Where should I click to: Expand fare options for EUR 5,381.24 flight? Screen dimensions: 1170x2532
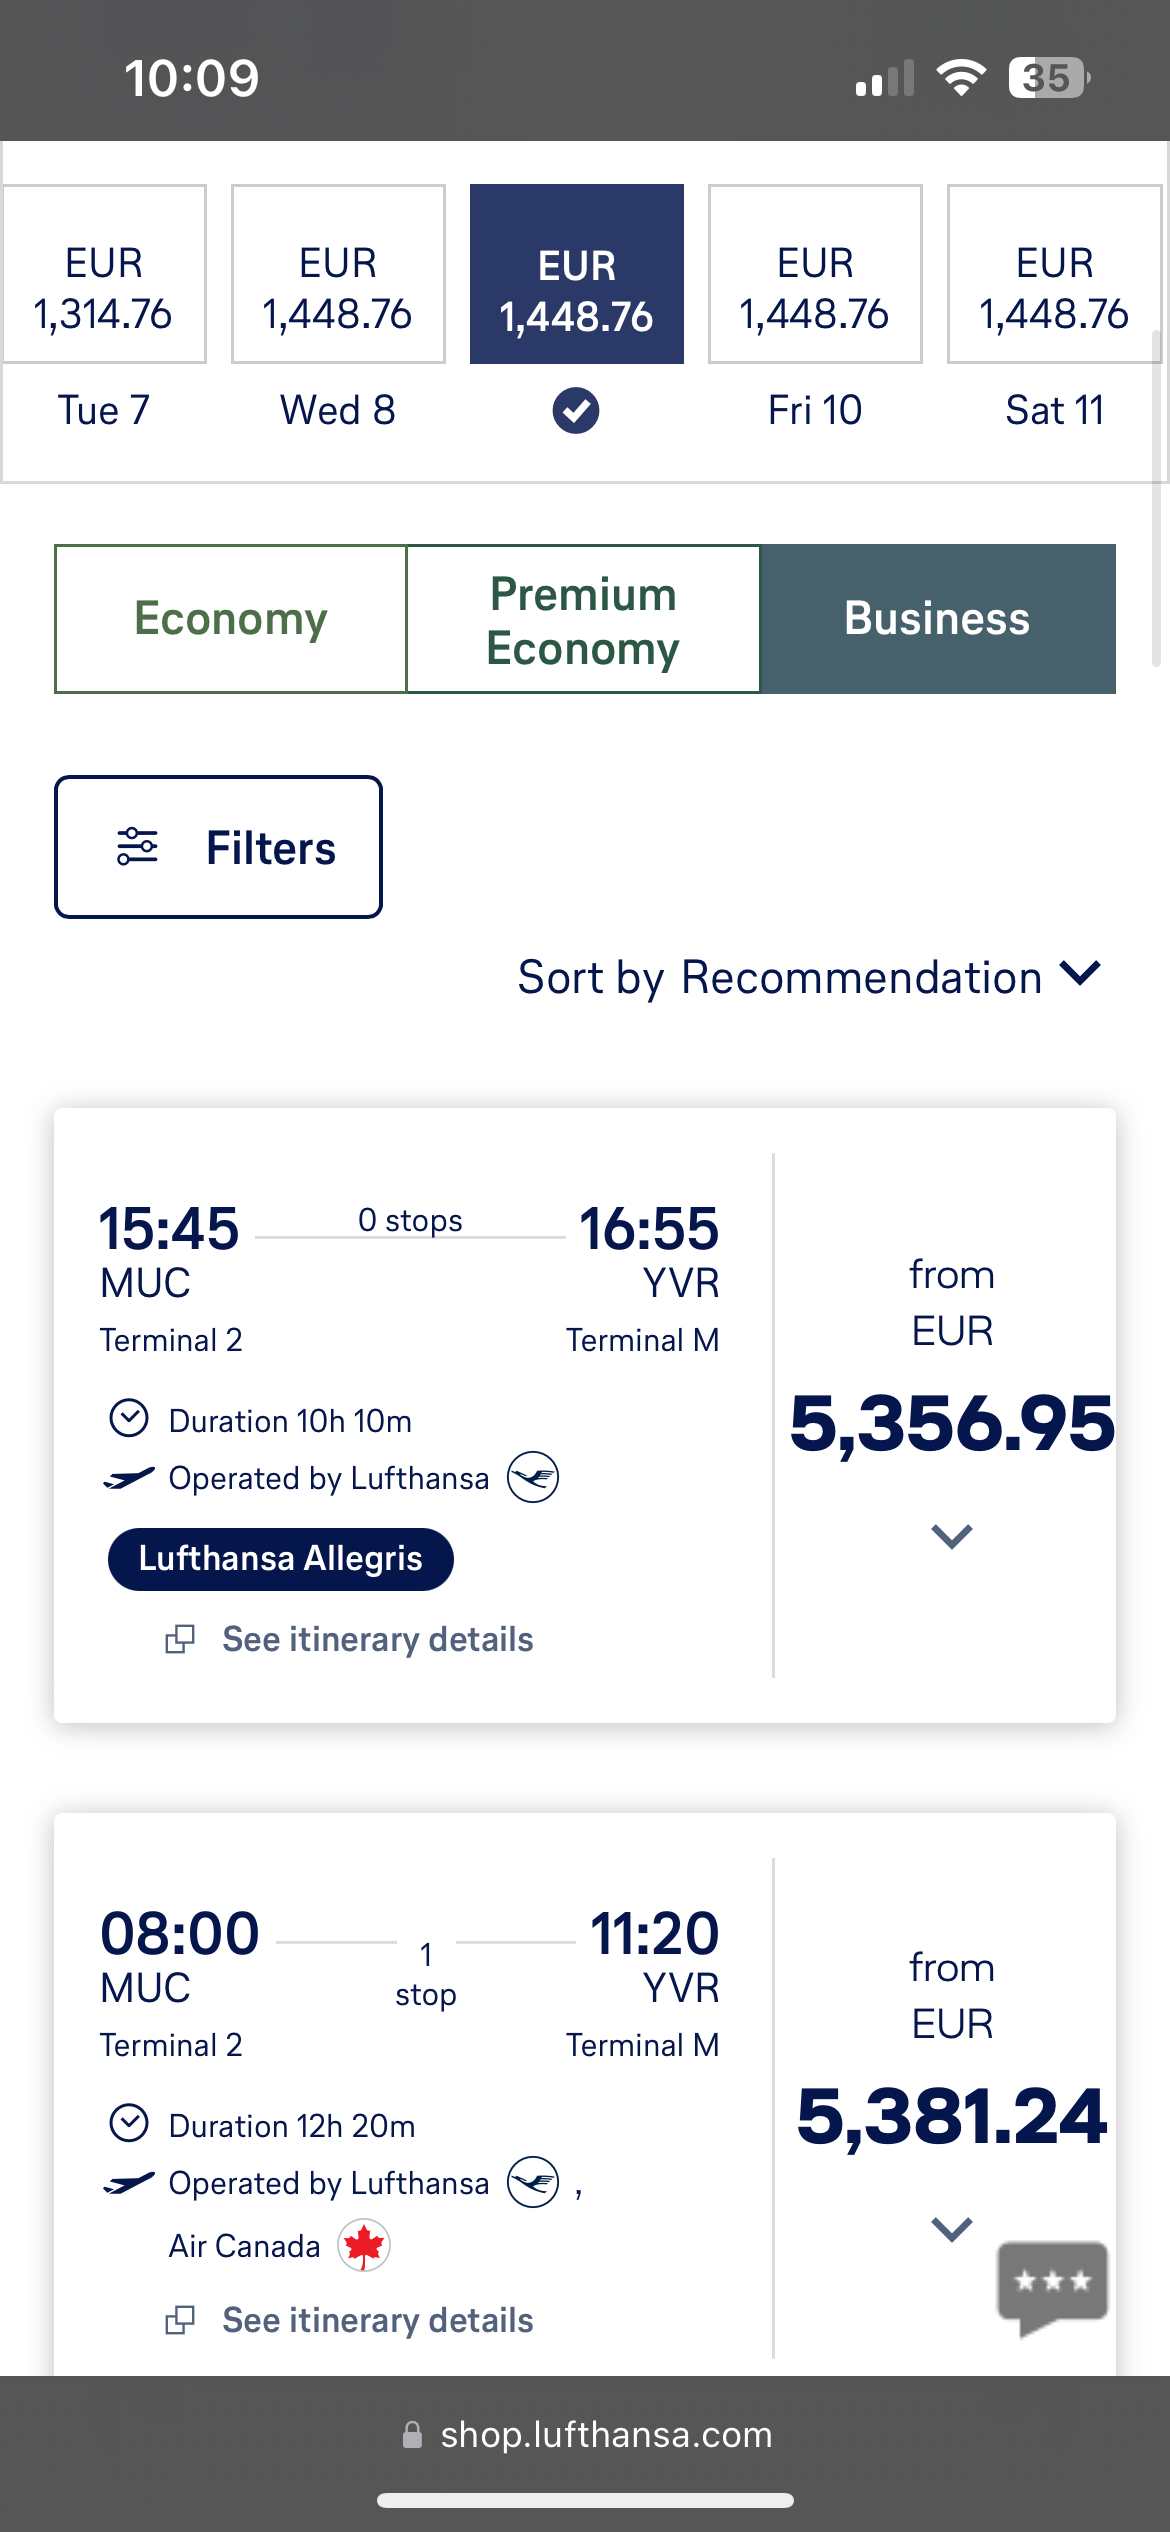[951, 2228]
